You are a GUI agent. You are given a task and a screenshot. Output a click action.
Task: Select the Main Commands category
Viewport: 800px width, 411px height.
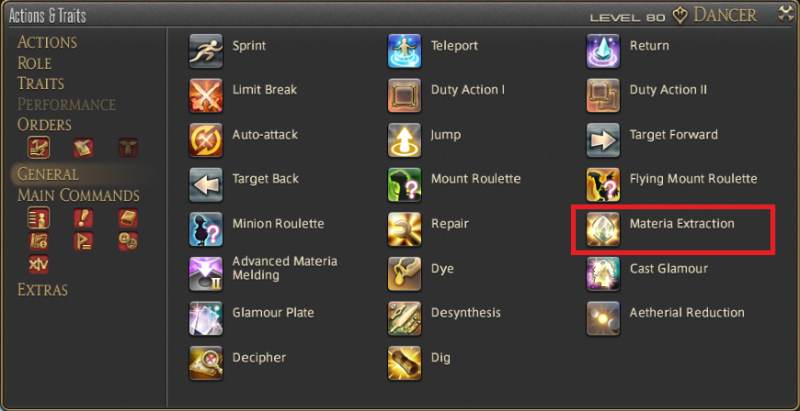click(79, 195)
